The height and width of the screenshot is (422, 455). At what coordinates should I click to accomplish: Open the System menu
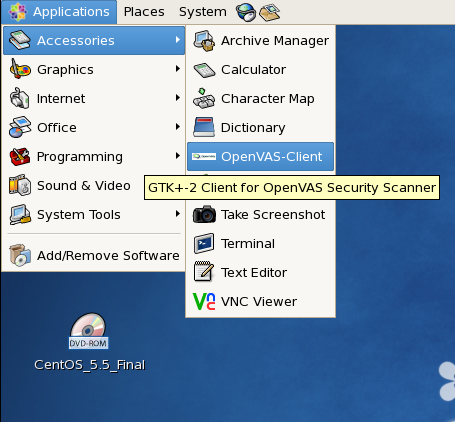[203, 12]
